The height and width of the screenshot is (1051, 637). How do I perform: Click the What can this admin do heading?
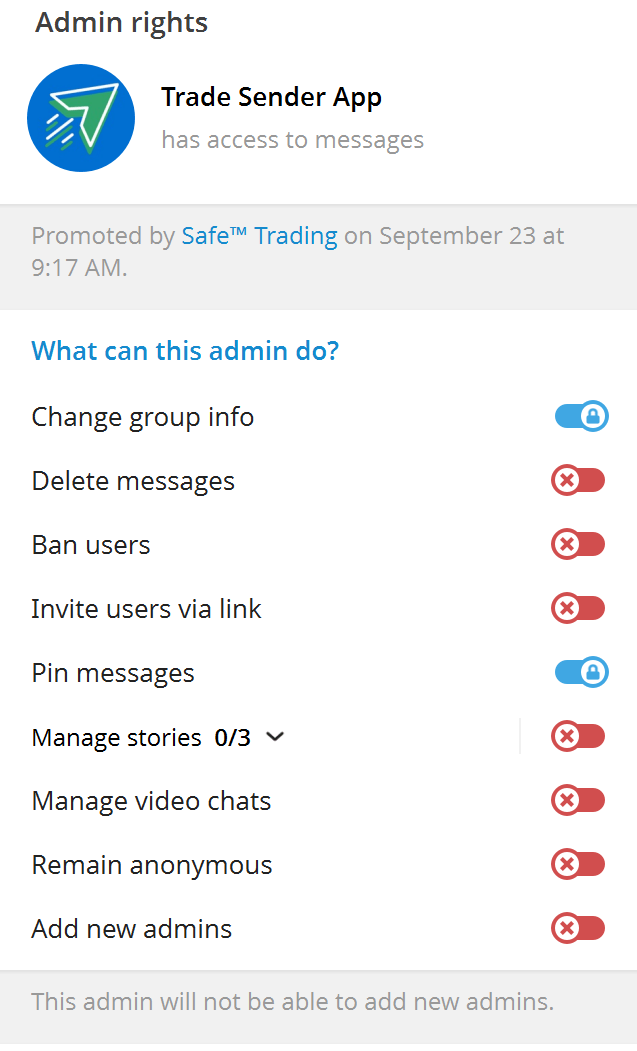[x=185, y=350]
